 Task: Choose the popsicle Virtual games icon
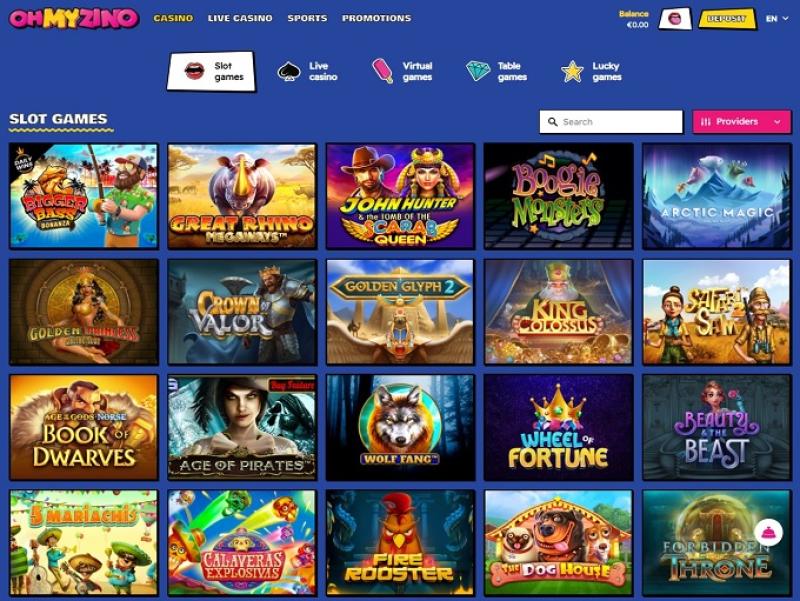(x=383, y=71)
